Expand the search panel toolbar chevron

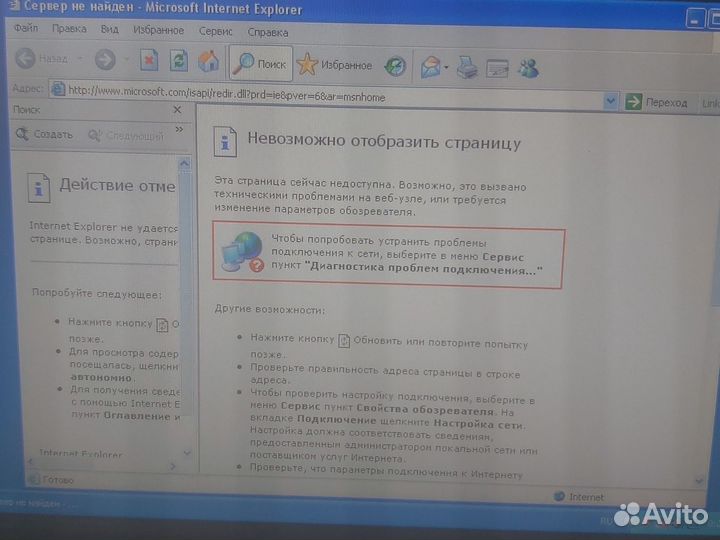click(179, 130)
